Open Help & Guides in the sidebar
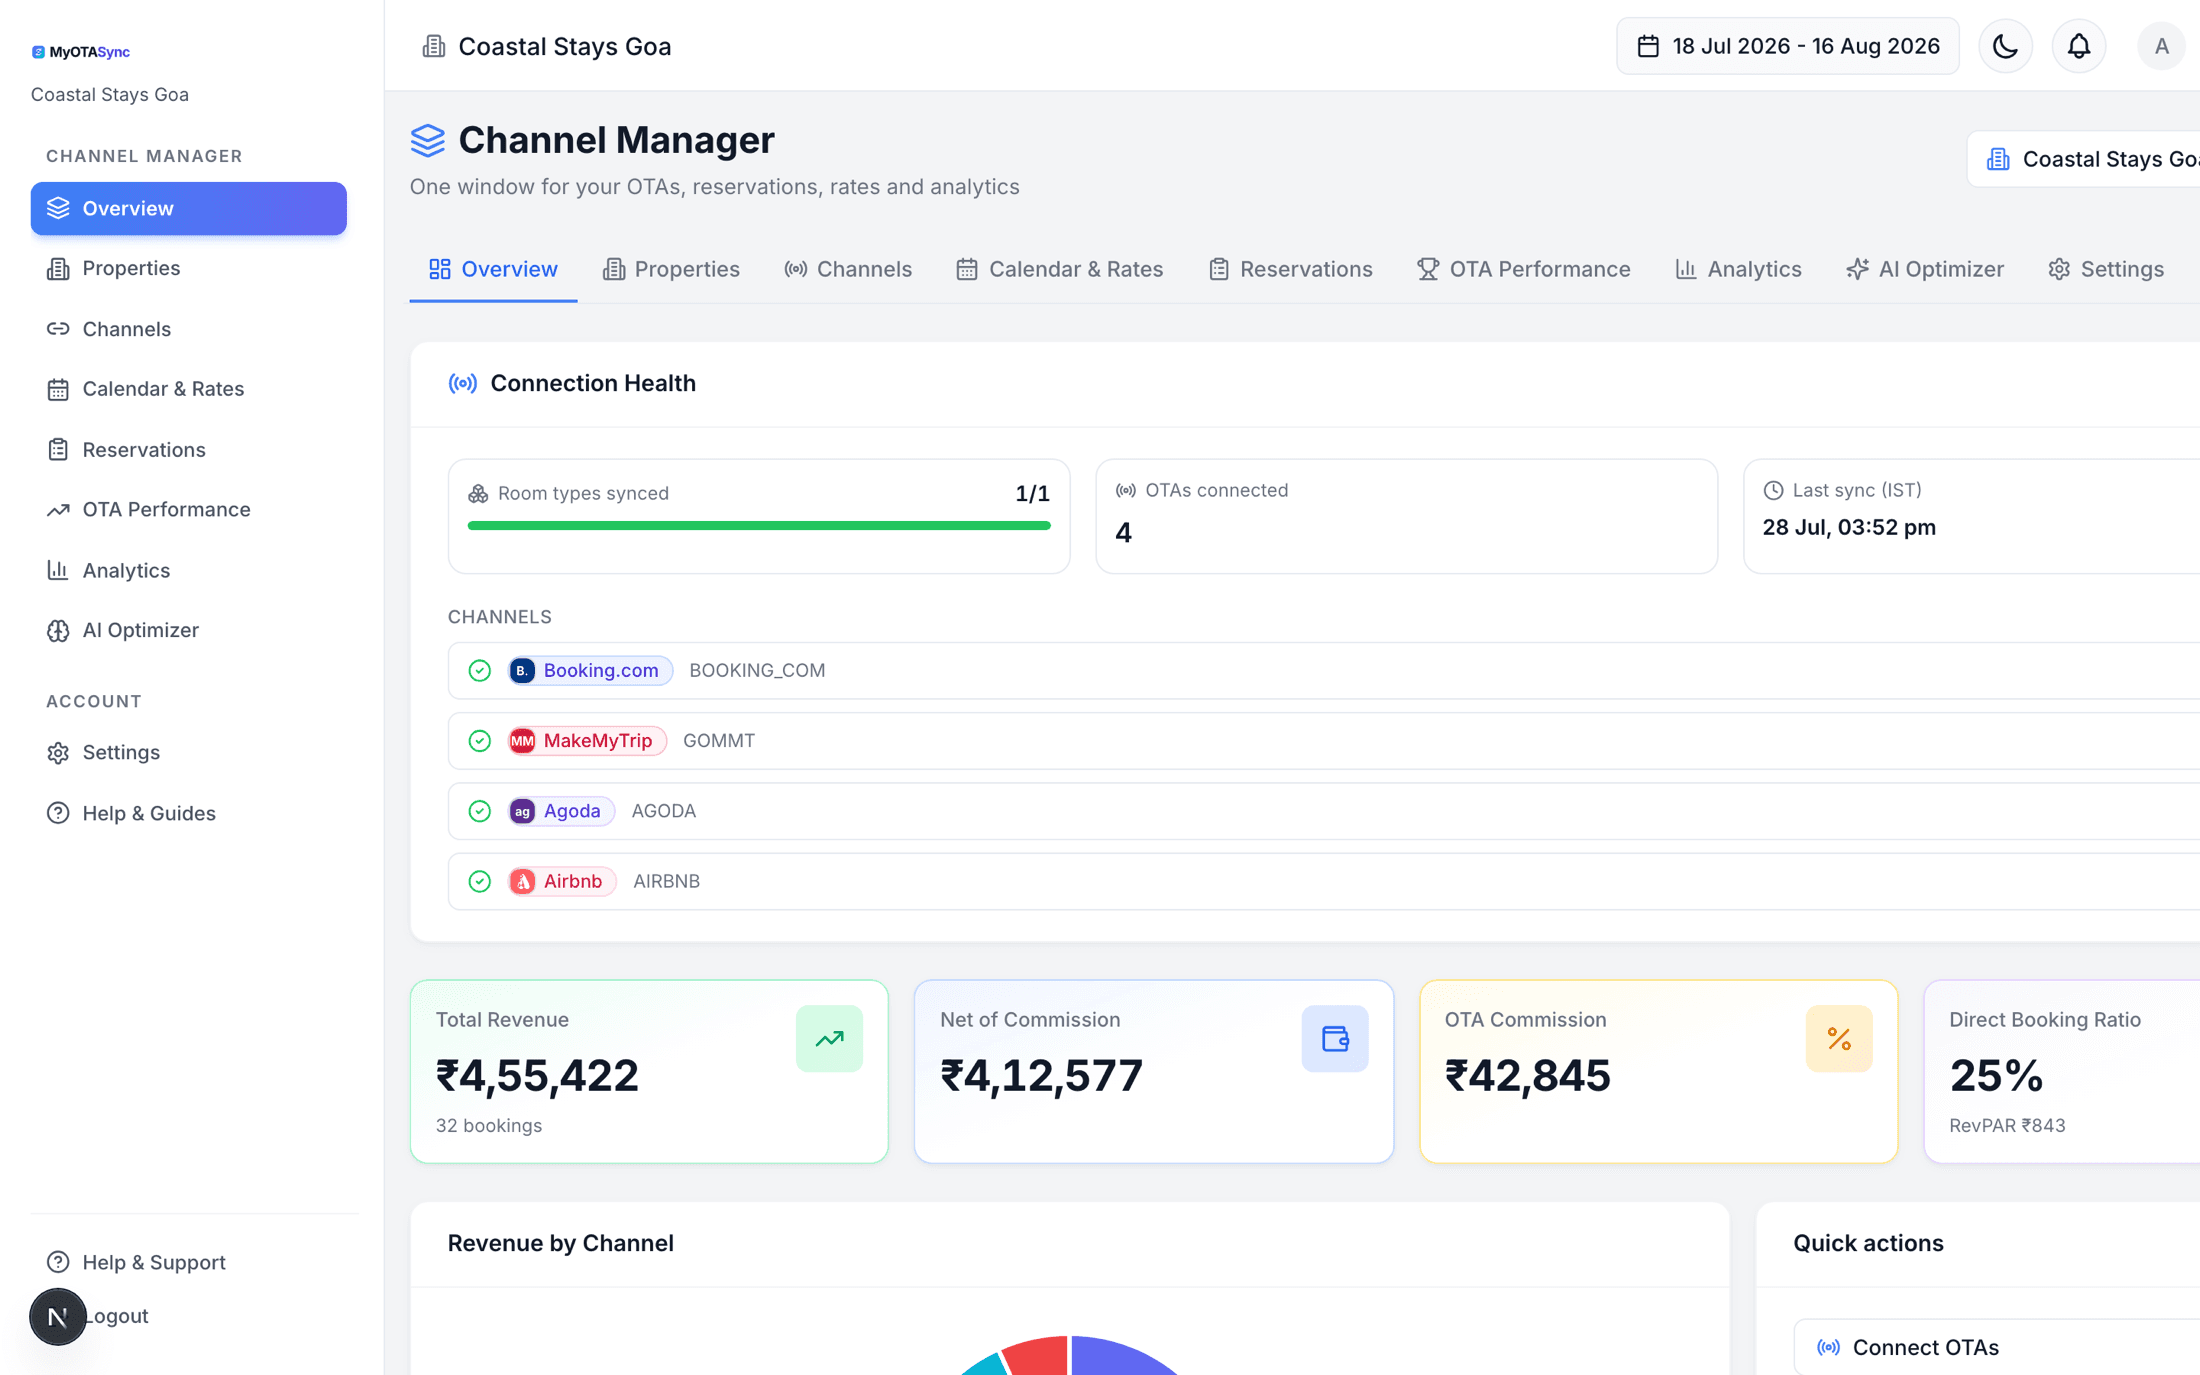The height and width of the screenshot is (1375, 2200). coord(189,813)
